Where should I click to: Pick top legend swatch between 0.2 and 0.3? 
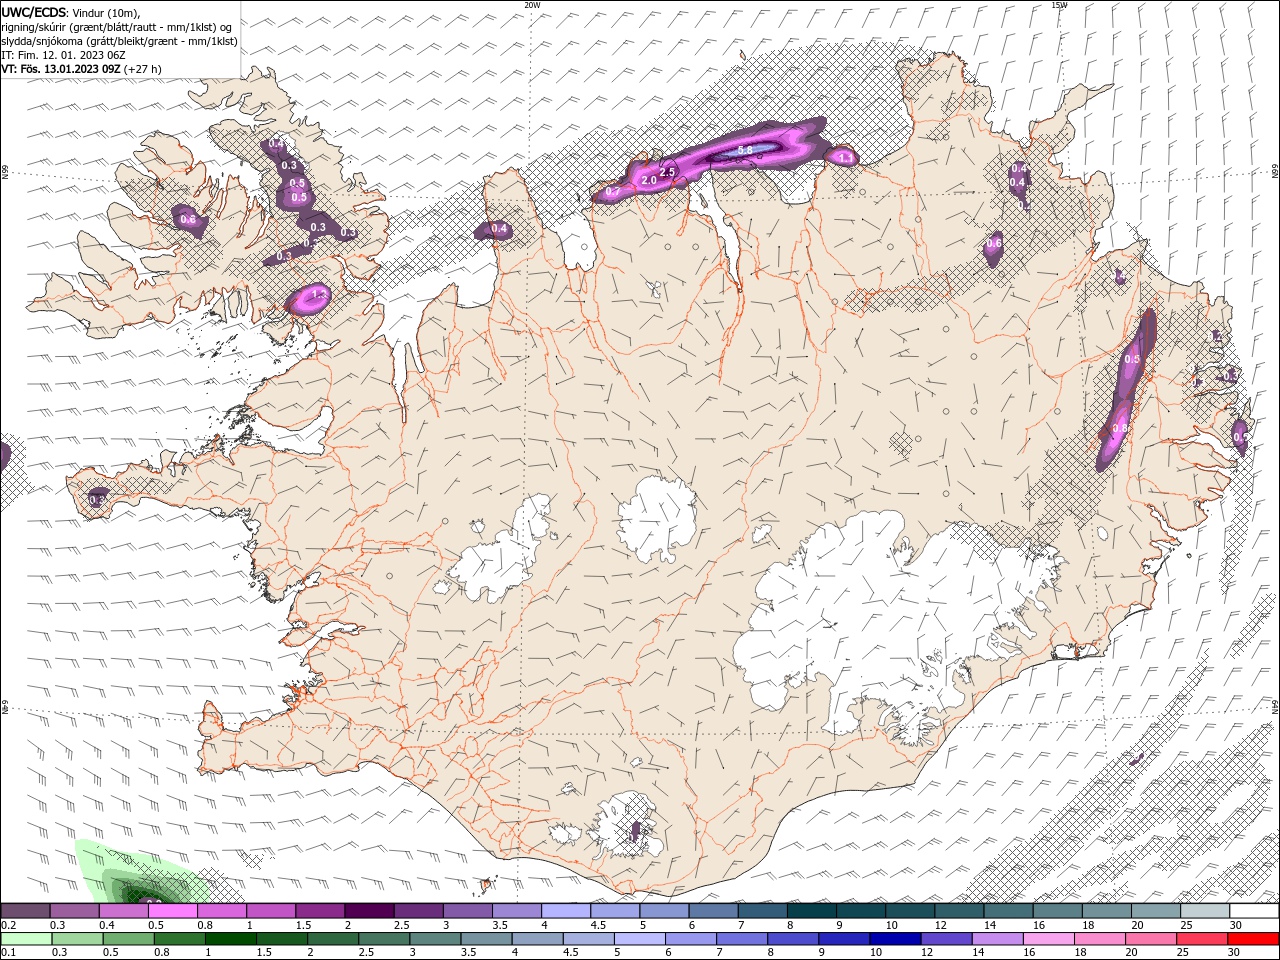(25, 911)
